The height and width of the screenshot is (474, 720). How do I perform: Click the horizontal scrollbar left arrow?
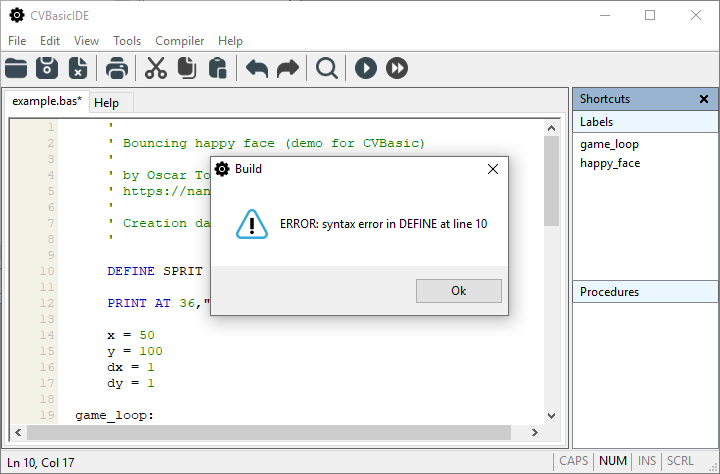pos(18,432)
